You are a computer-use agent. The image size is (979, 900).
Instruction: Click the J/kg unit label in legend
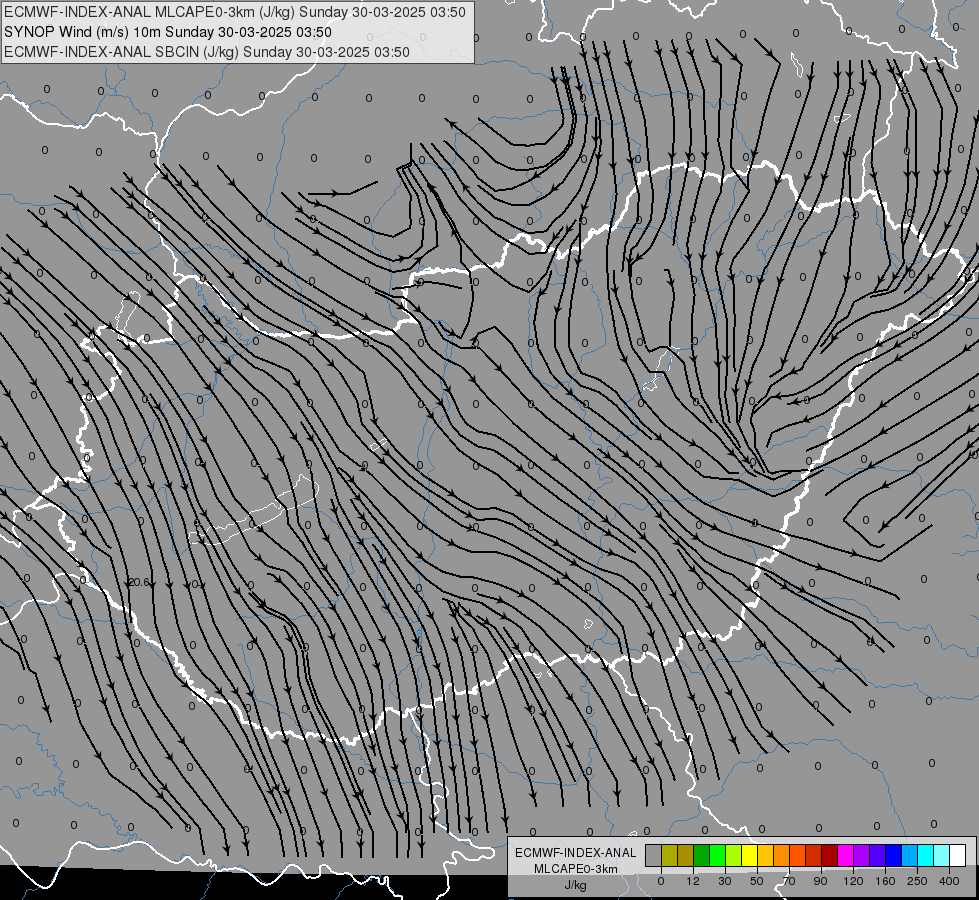tap(576, 885)
